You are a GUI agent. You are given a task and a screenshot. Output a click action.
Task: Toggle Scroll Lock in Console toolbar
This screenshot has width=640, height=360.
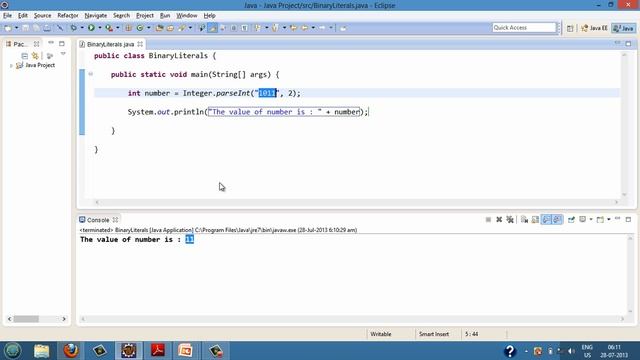click(x=535, y=220)
